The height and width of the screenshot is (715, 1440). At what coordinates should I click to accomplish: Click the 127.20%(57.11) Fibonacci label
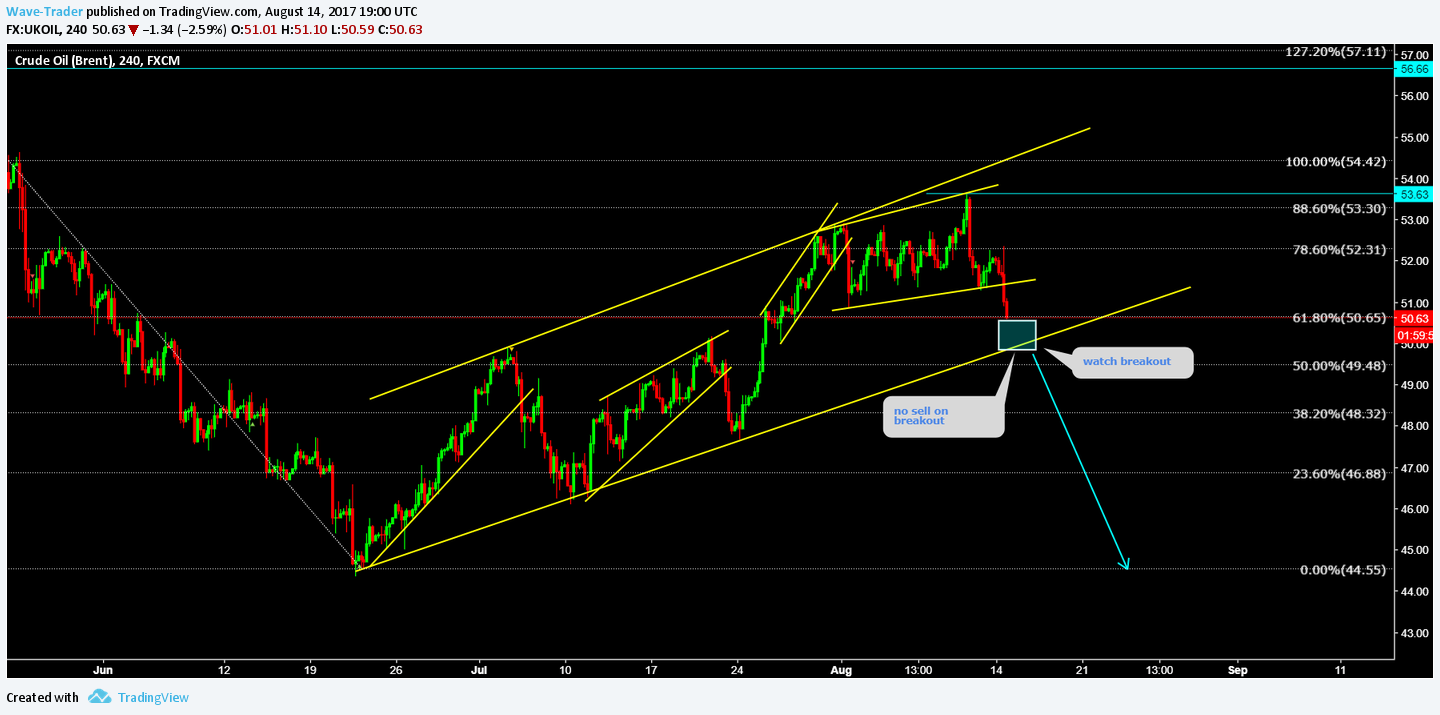click(x=1336, y=51)
